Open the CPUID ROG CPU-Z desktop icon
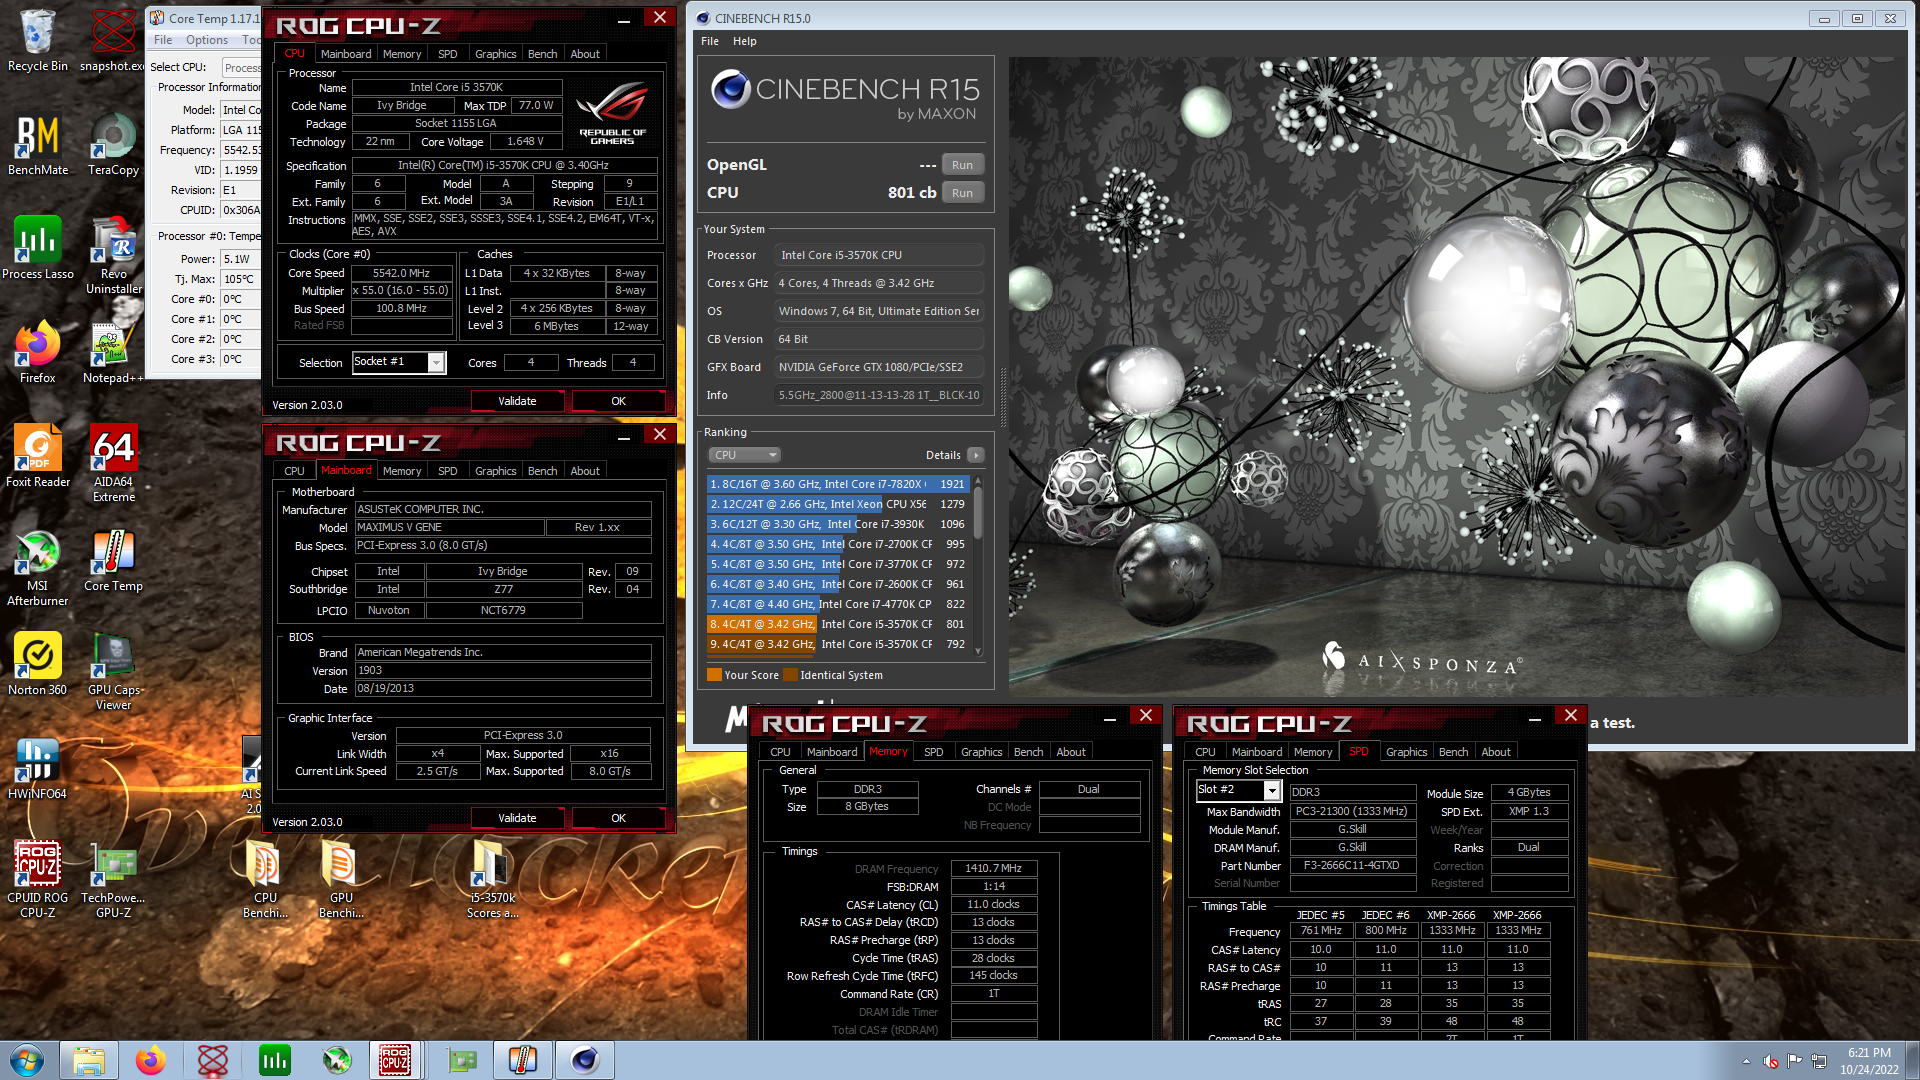 38,879
